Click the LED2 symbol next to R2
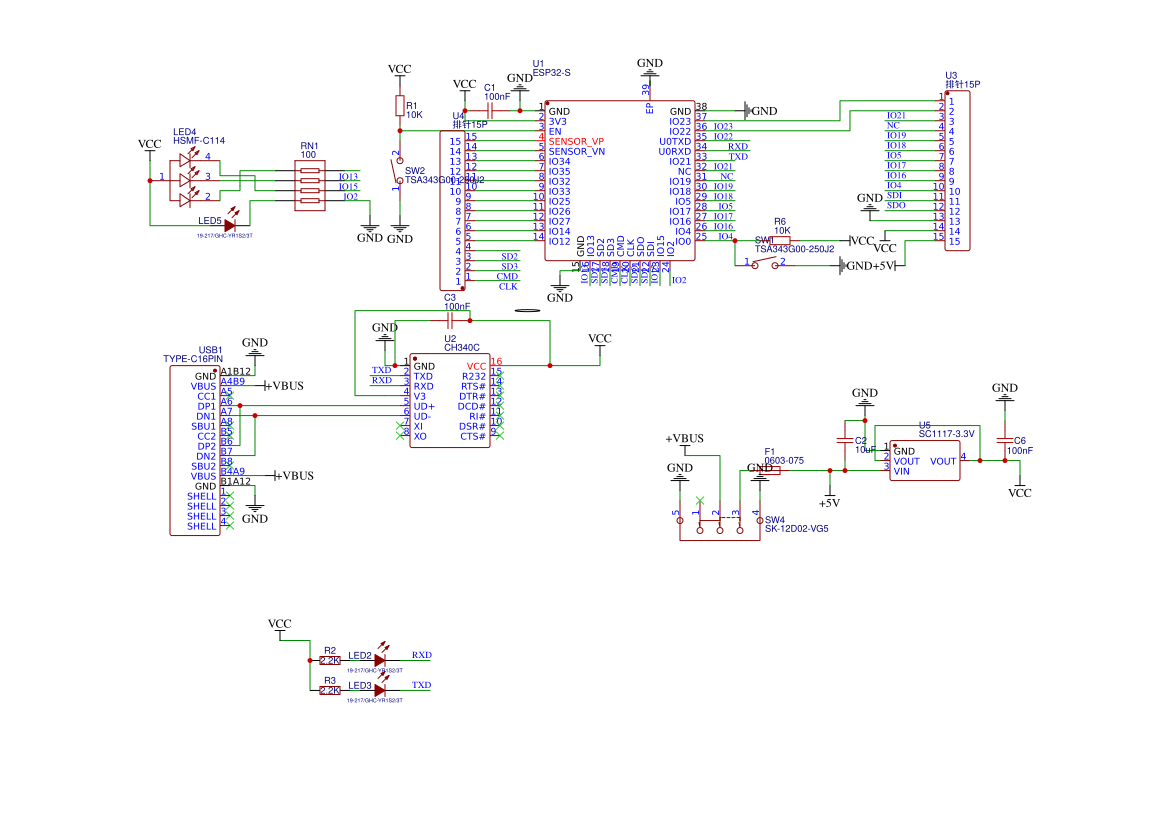The height and width of the screenshot is (827, 1169). pyautogui.click(x=379, y=660)
